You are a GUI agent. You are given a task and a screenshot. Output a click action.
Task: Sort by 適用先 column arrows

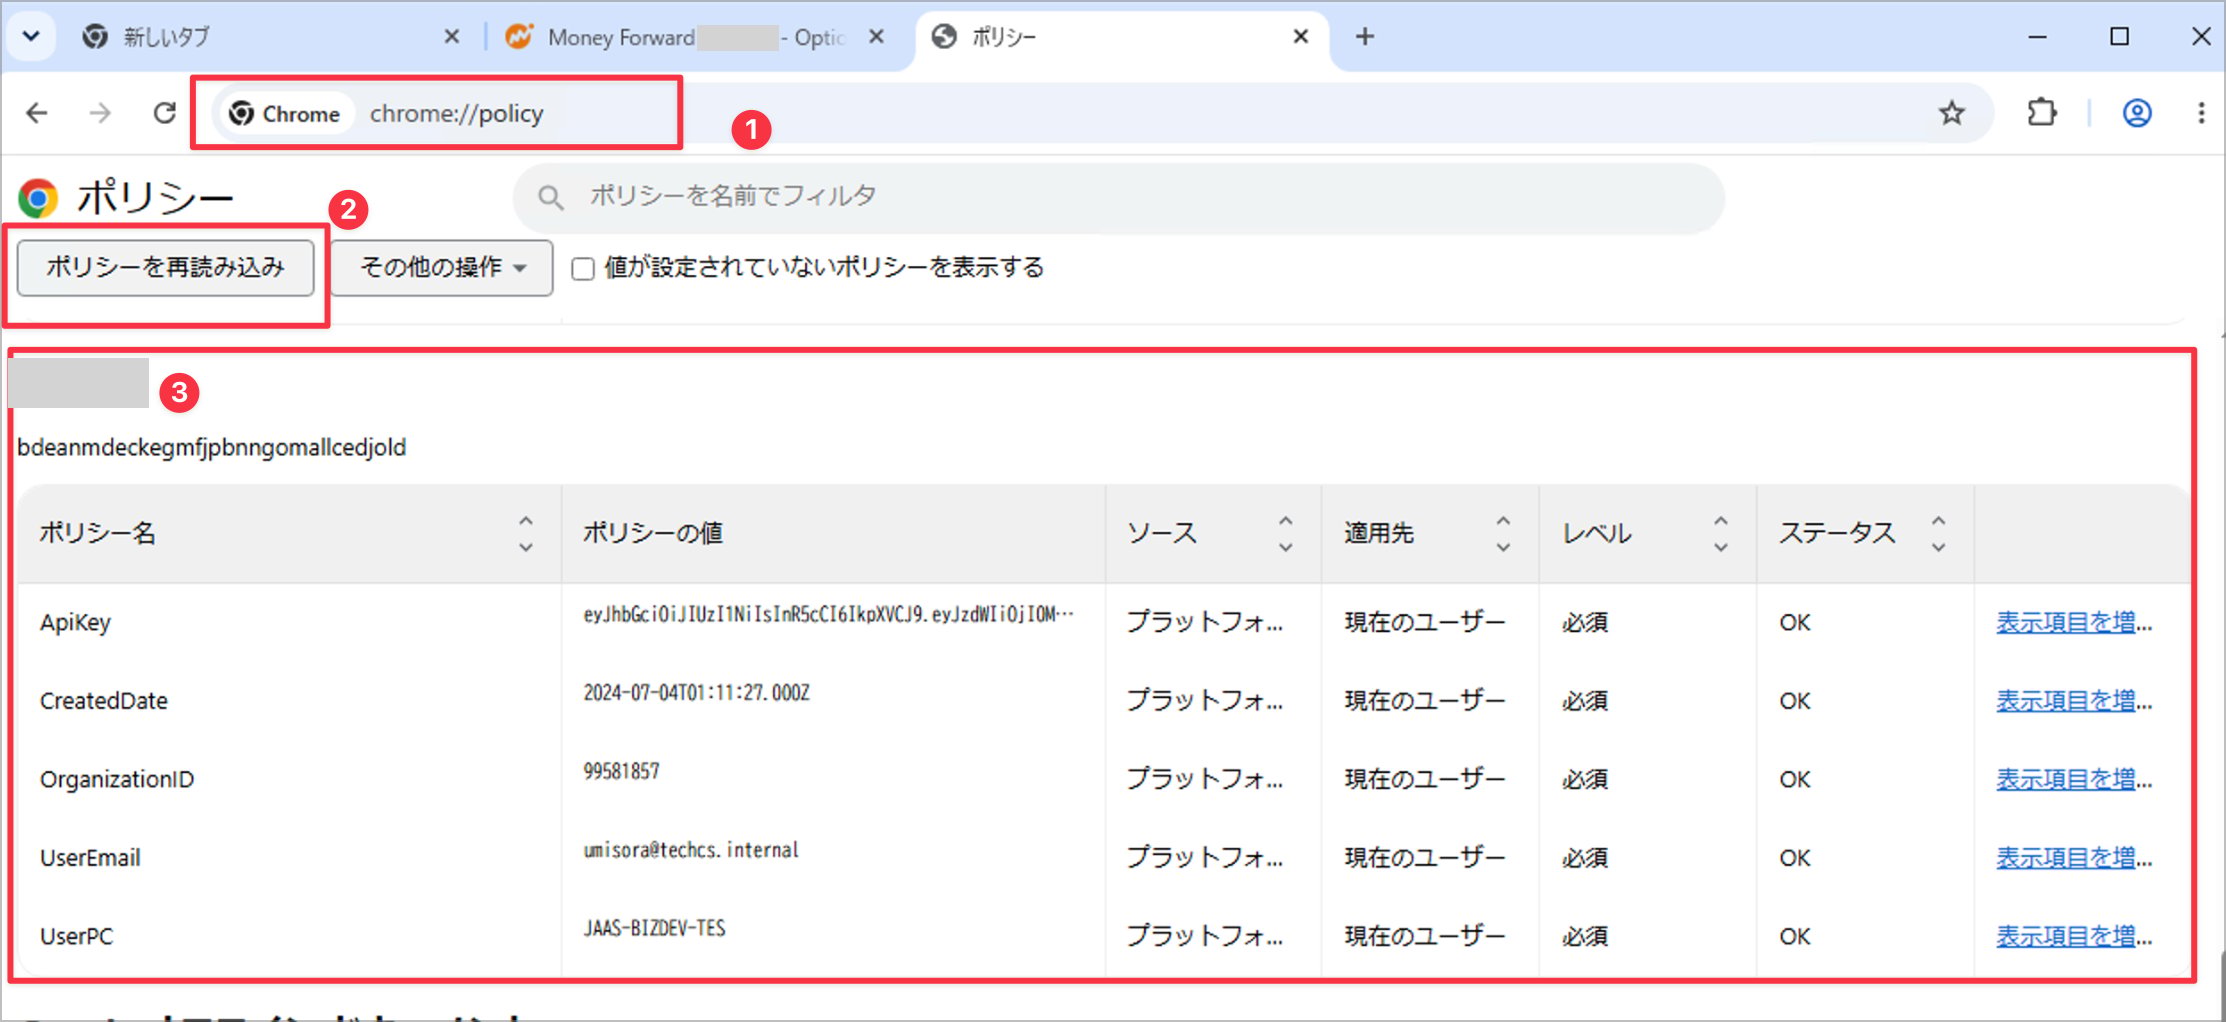pos(1503,534)
